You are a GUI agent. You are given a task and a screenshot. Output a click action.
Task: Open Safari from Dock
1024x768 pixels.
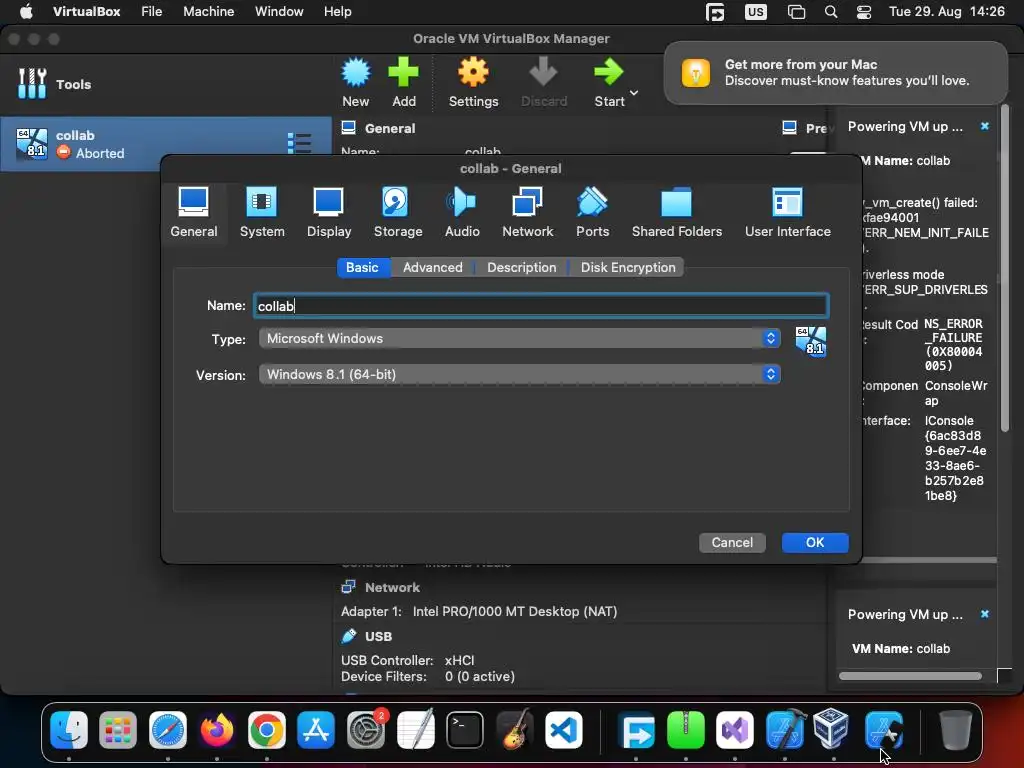pos(168,729)
